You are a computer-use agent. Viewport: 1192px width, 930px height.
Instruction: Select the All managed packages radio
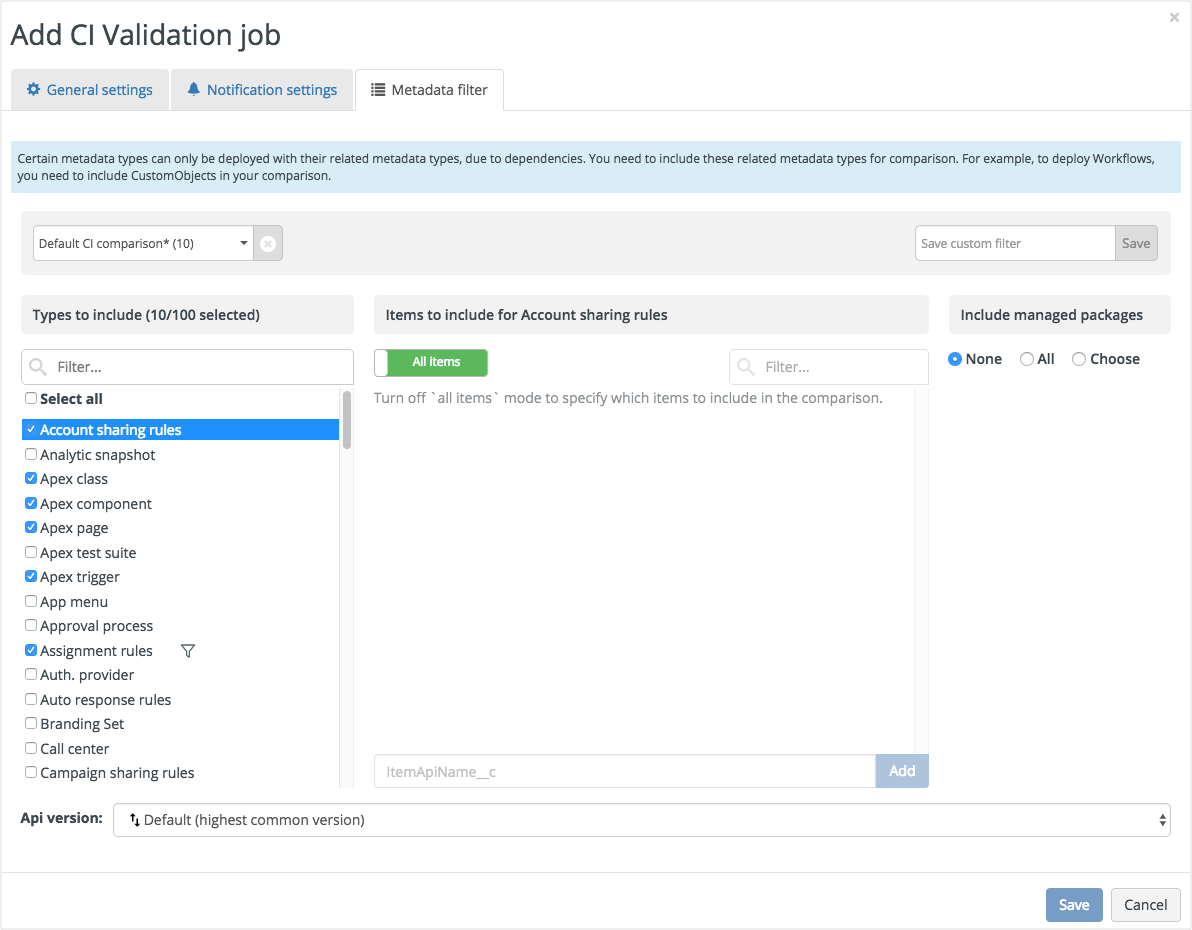pos(1027,359)
